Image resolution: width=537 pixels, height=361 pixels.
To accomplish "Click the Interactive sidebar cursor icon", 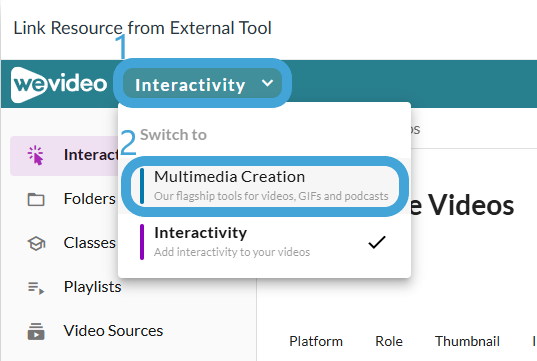I will [x=36, y=155].
